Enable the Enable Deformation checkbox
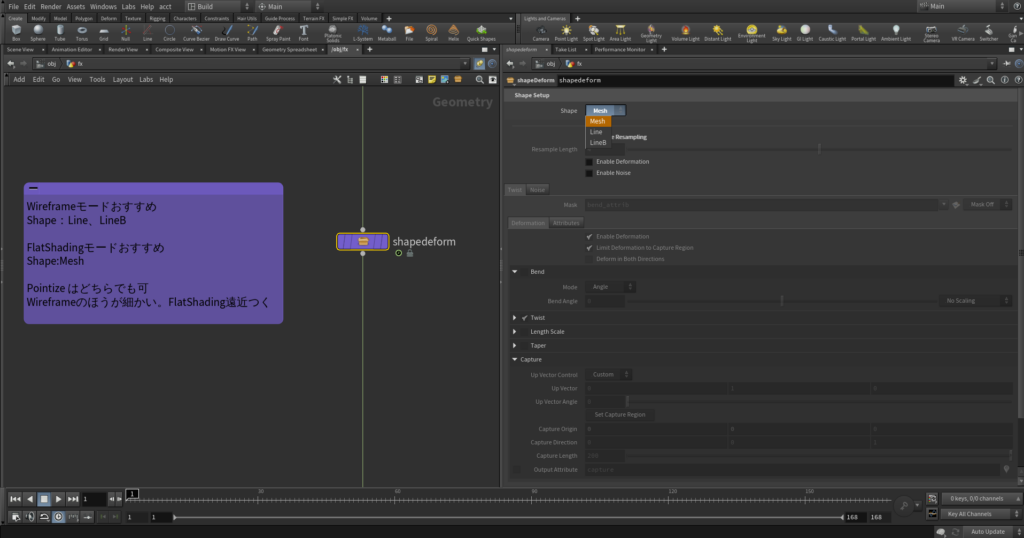The image size is (1024, 538). tap(589, 161)
